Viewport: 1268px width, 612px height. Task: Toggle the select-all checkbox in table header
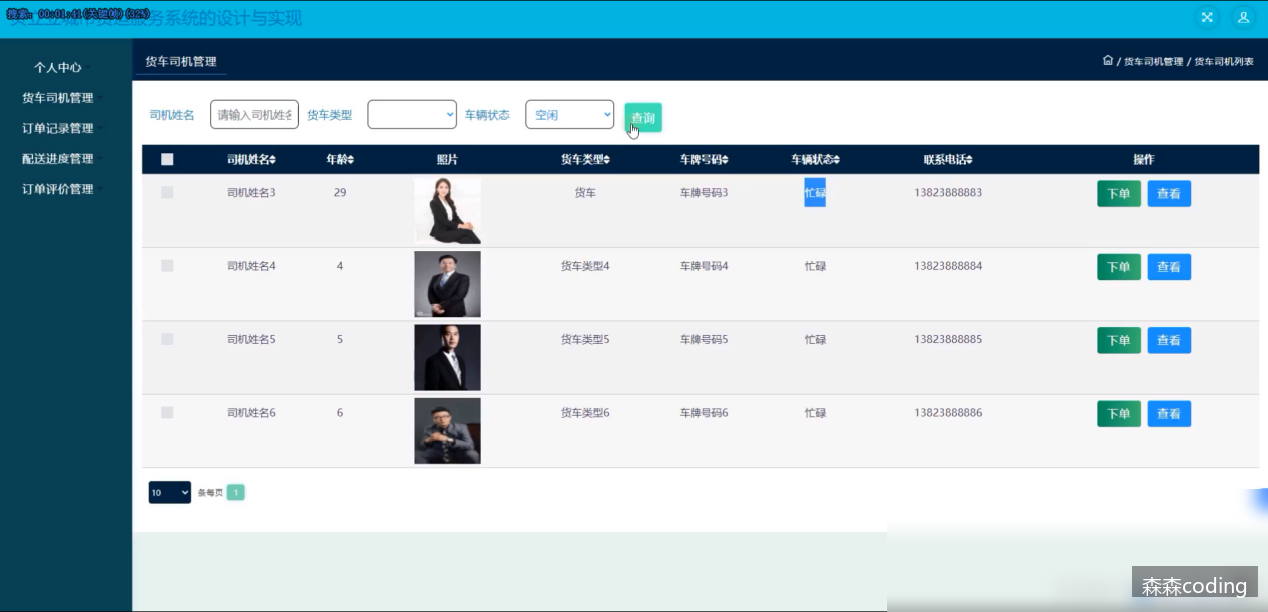[167, 159]
